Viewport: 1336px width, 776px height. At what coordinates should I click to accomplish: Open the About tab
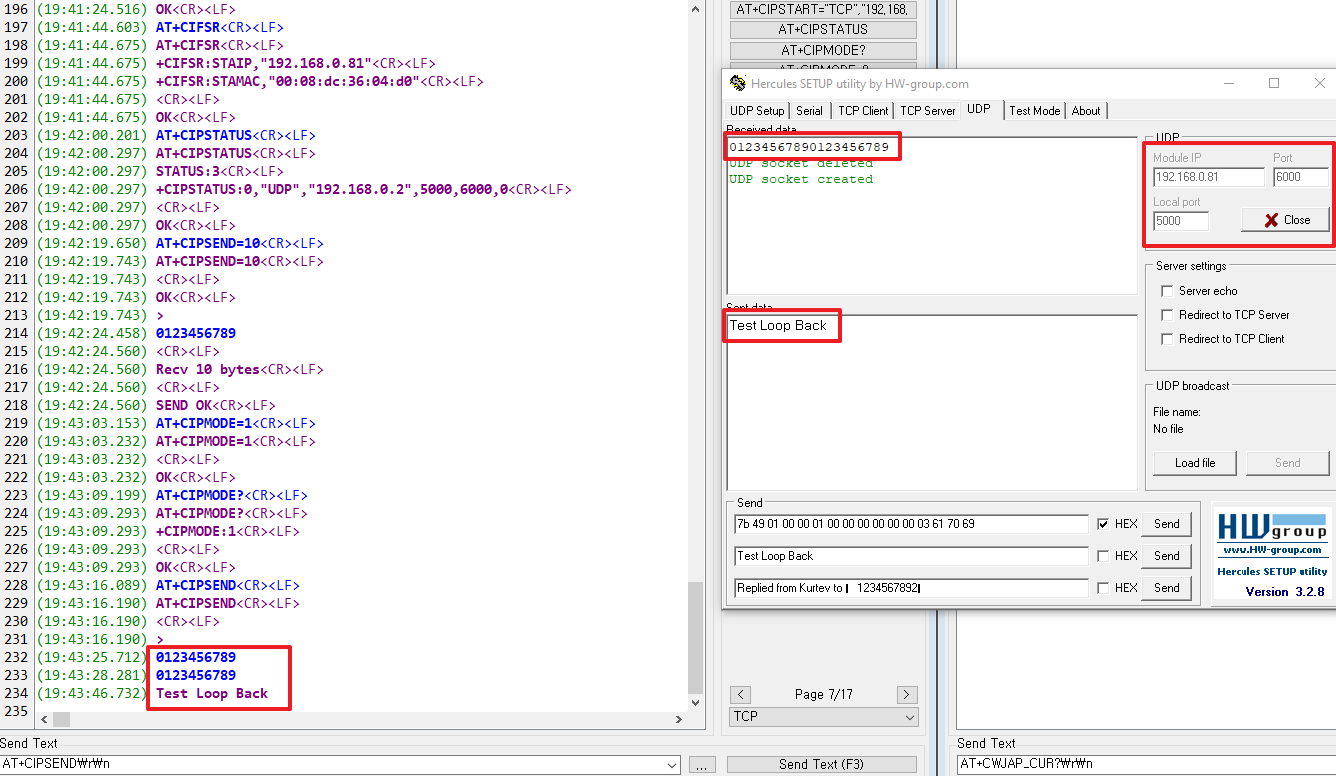tap(1086, 111)
